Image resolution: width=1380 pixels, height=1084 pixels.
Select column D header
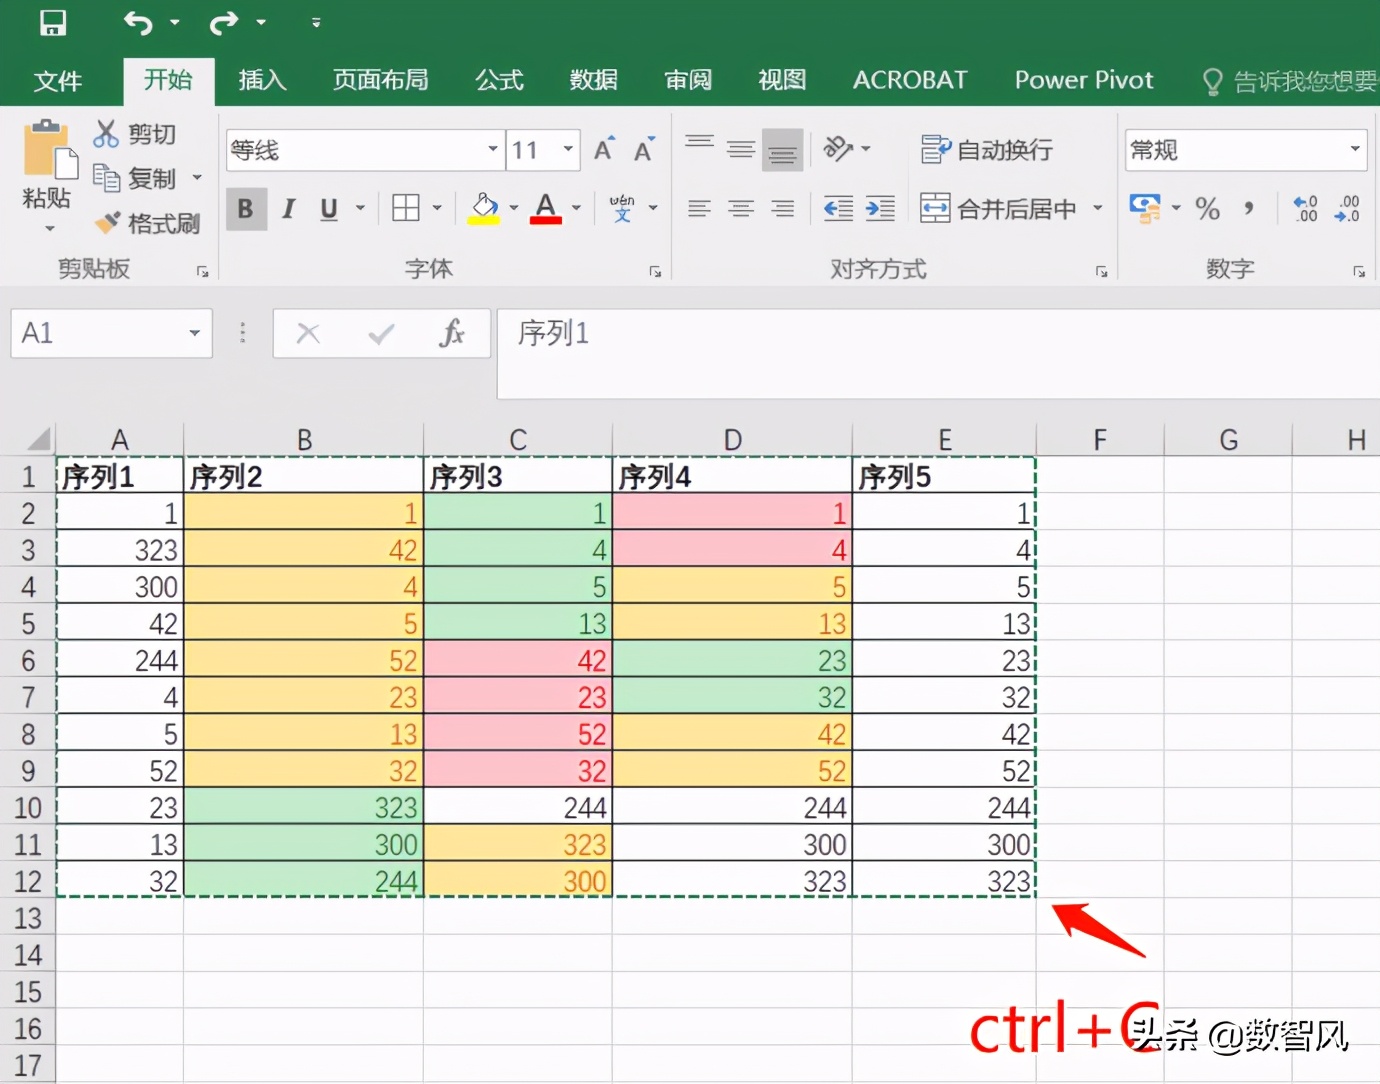[x=732, y=440]
